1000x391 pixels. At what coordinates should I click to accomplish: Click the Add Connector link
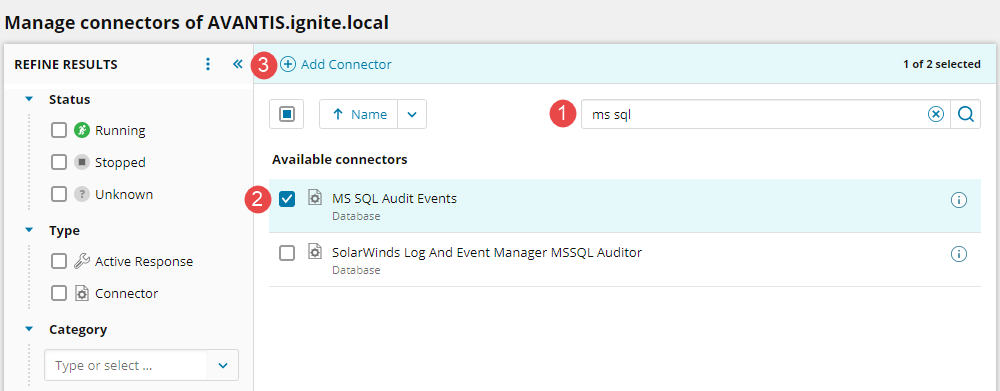coord(346,64)
